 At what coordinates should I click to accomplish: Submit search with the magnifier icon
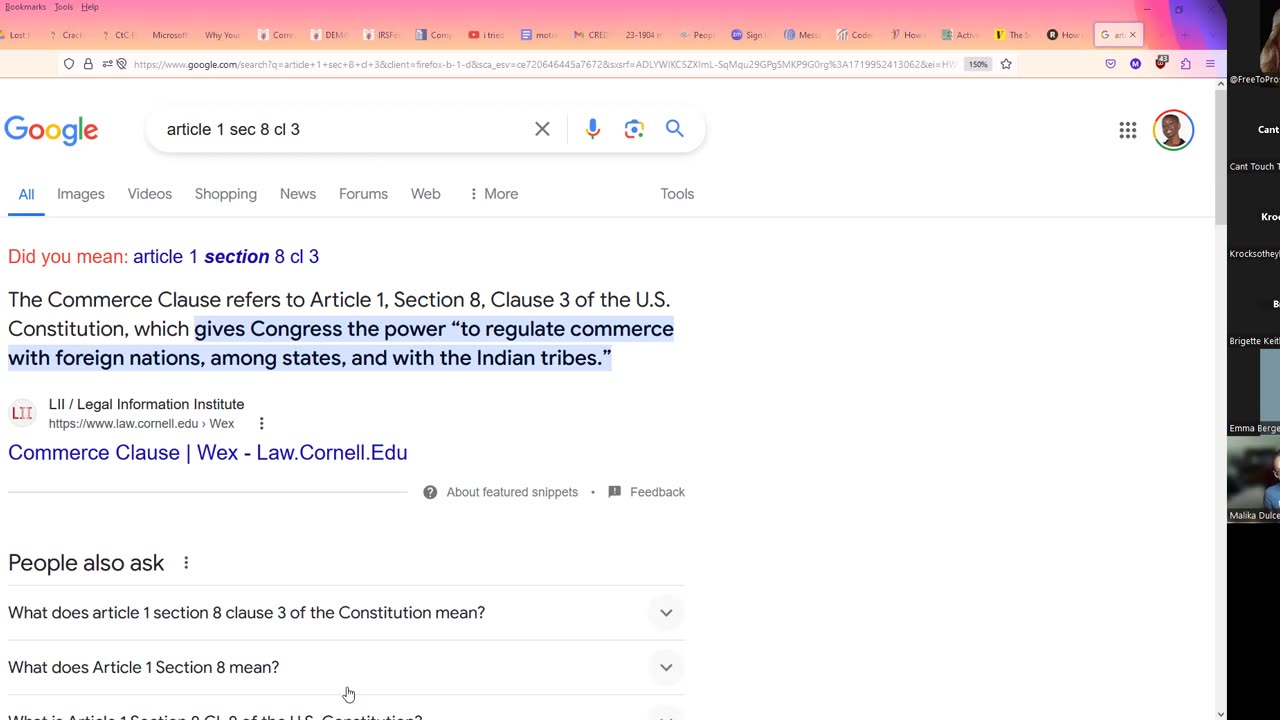(675, 129)
